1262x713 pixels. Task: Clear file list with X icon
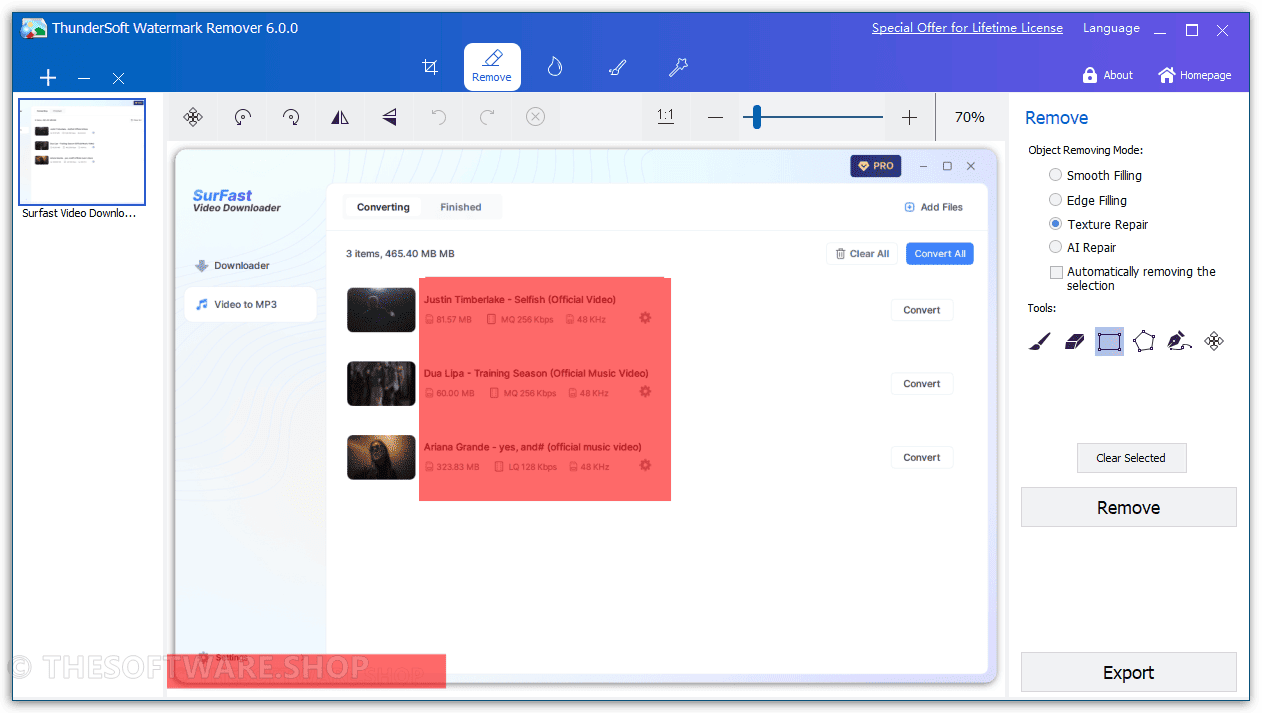point(118,78)
